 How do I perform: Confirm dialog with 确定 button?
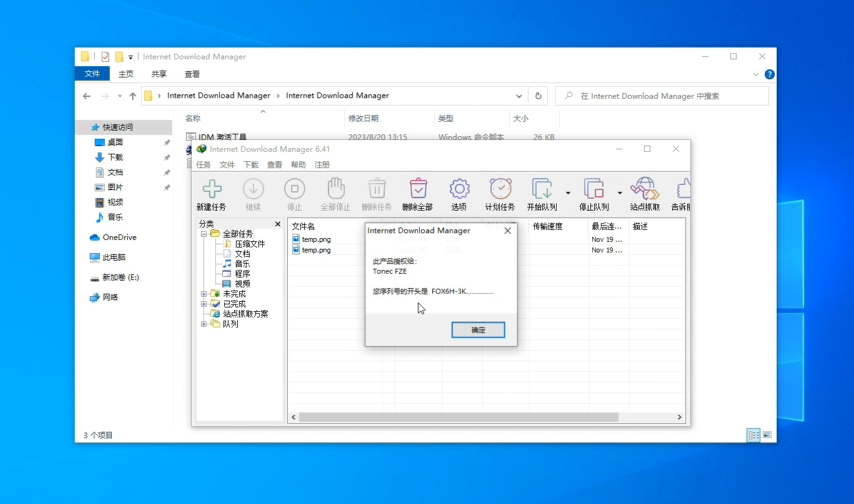[478, 330]
